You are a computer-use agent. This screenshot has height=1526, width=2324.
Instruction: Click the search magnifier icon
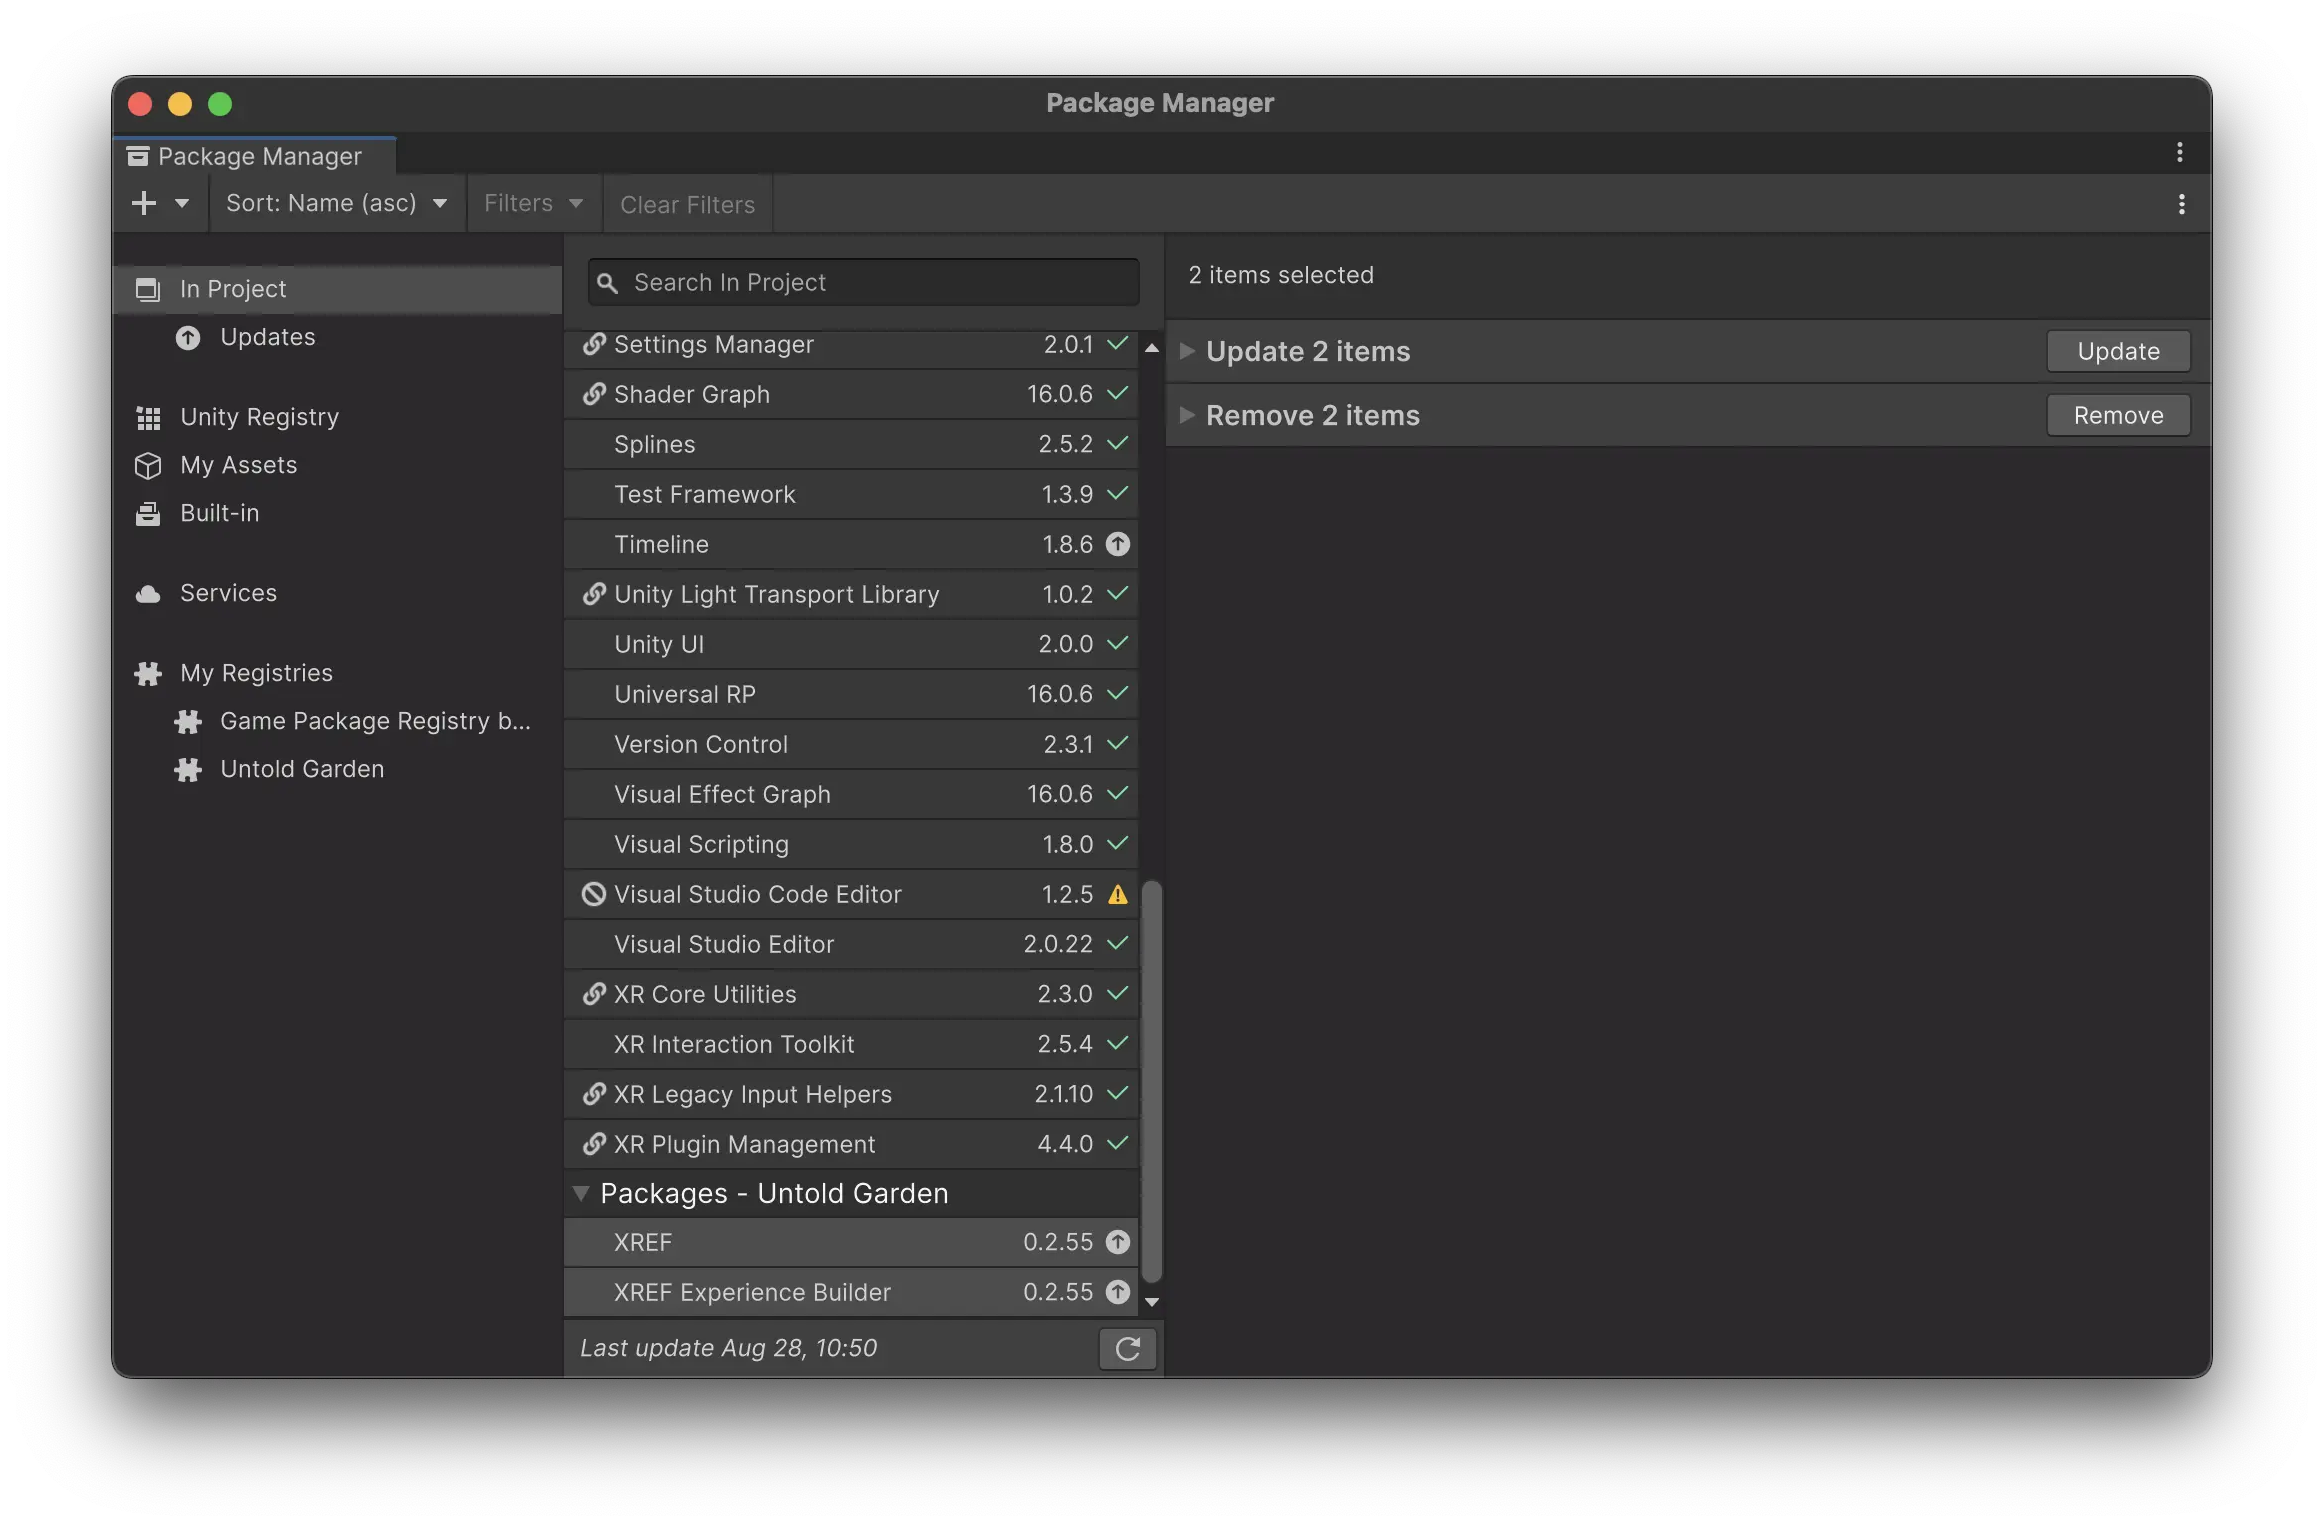[607, 282]
